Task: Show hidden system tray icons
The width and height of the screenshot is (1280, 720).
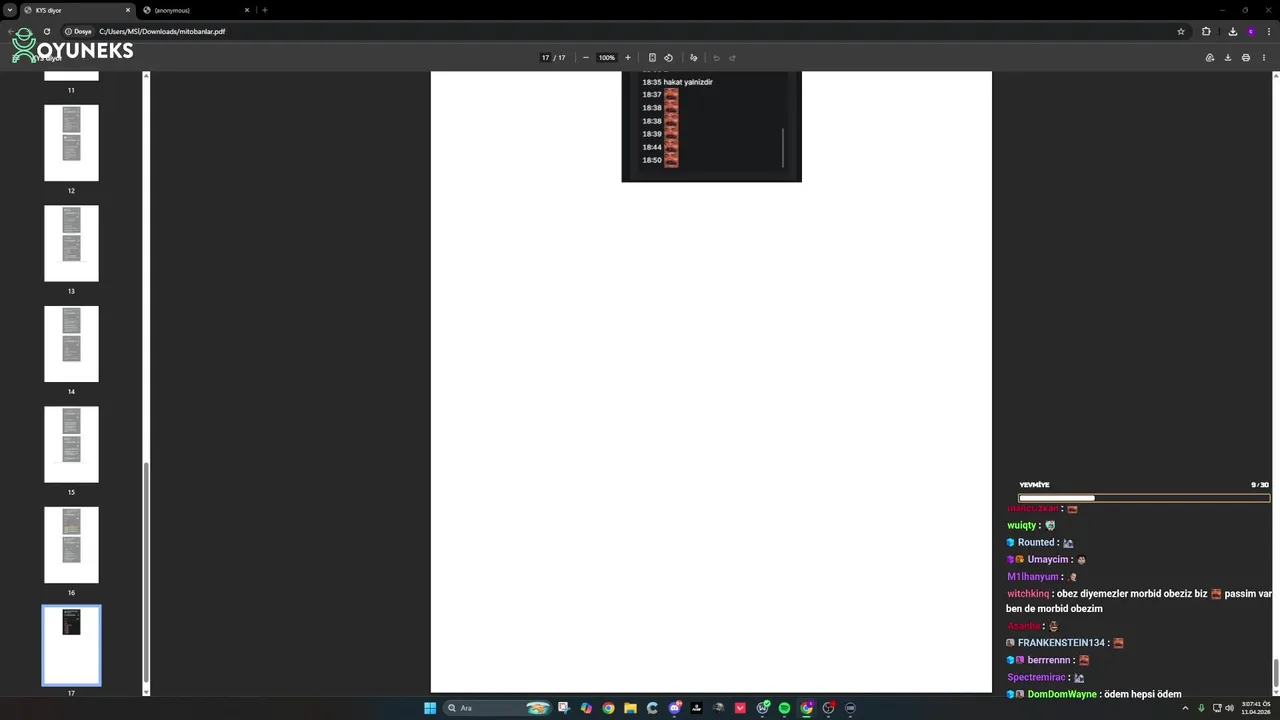Action: tap(1185, 708)
